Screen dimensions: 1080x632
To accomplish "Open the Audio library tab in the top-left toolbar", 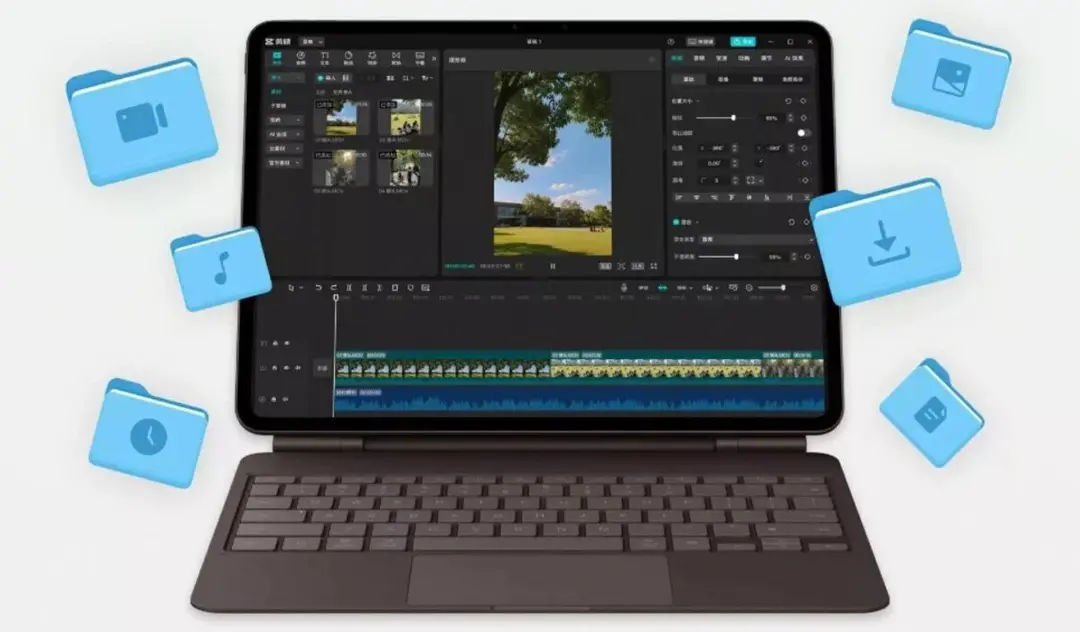I will click(301, 58).
